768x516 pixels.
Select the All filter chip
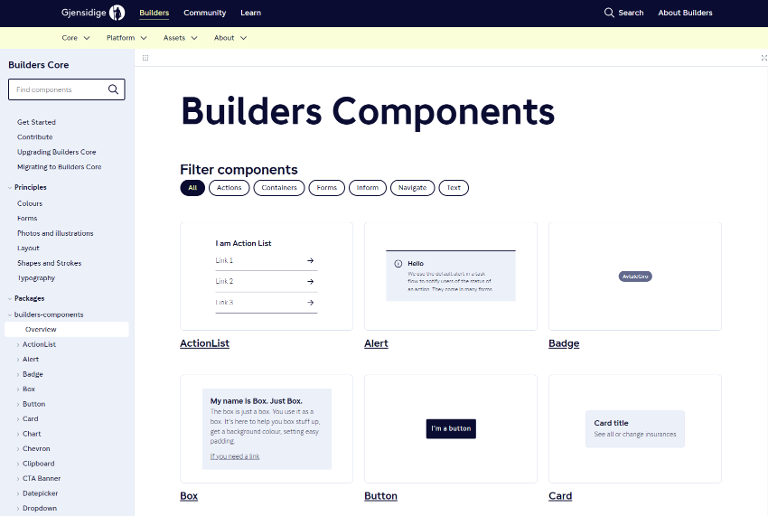pyautogui.click(x=192, y=188)
